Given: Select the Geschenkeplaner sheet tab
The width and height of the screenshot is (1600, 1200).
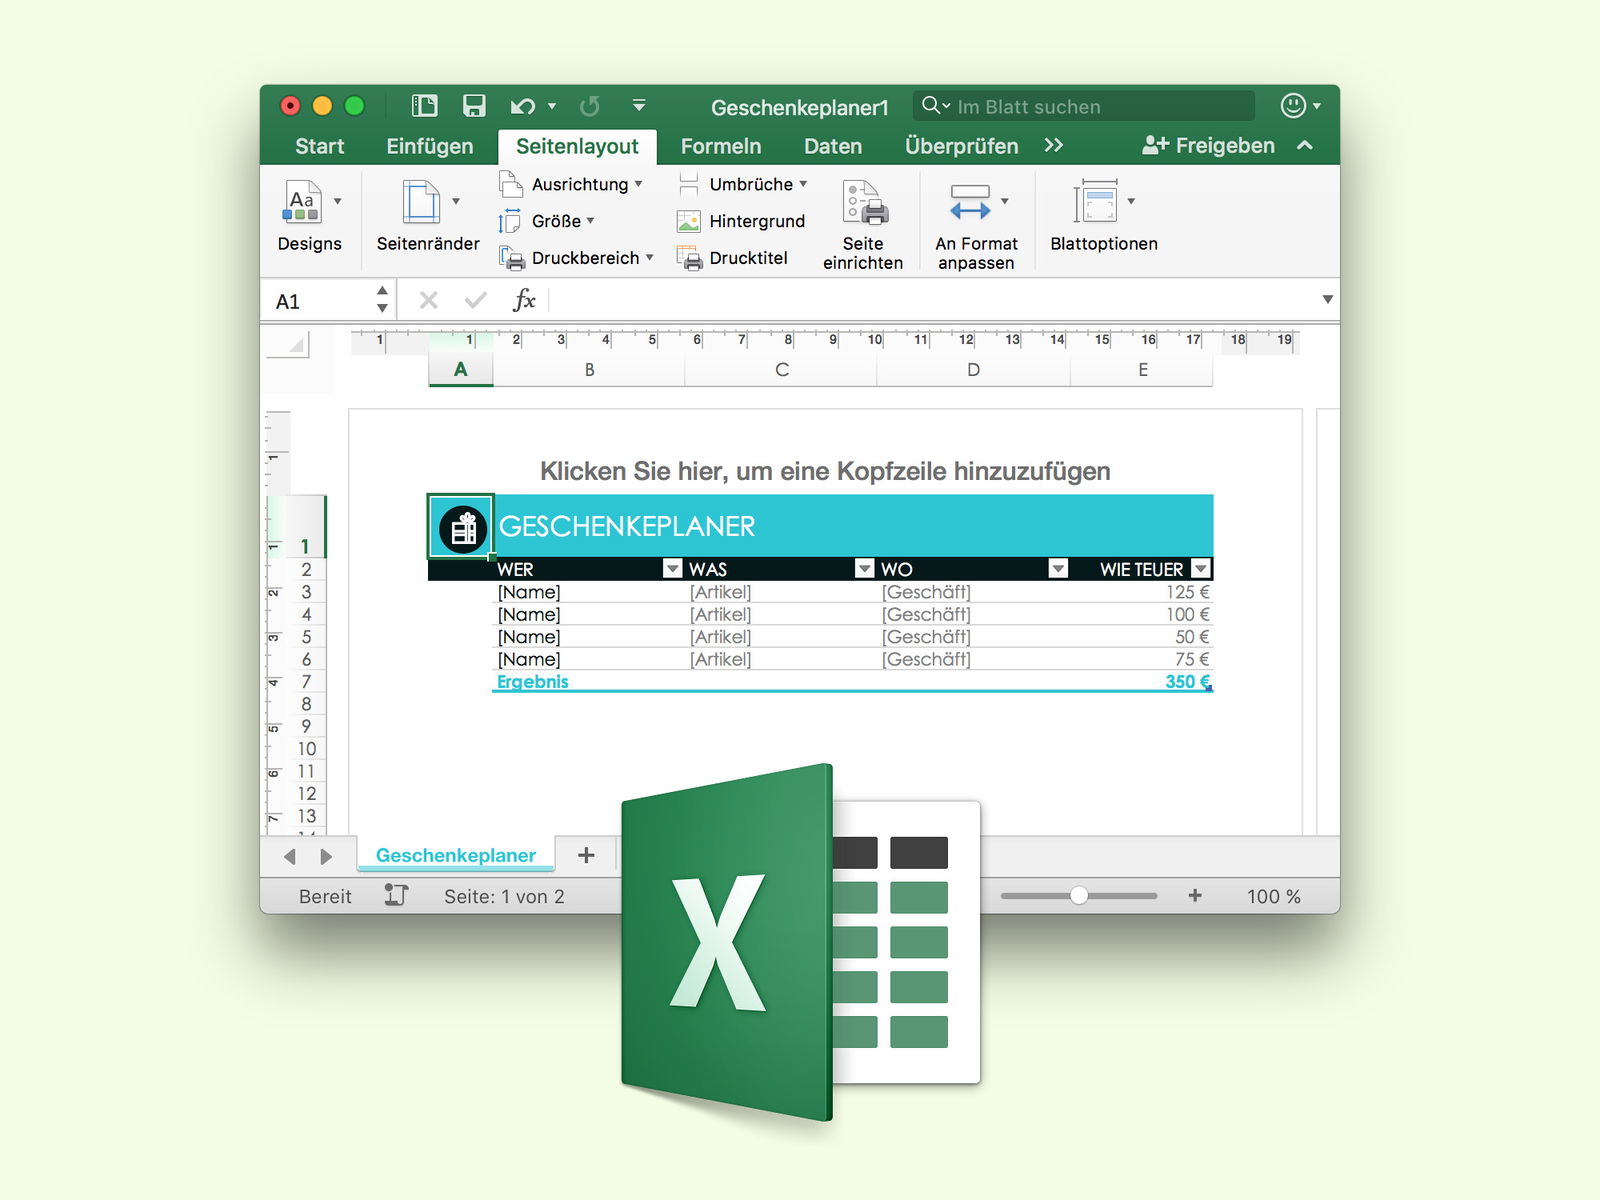Looking at the screenshot, I should point(456,856).
